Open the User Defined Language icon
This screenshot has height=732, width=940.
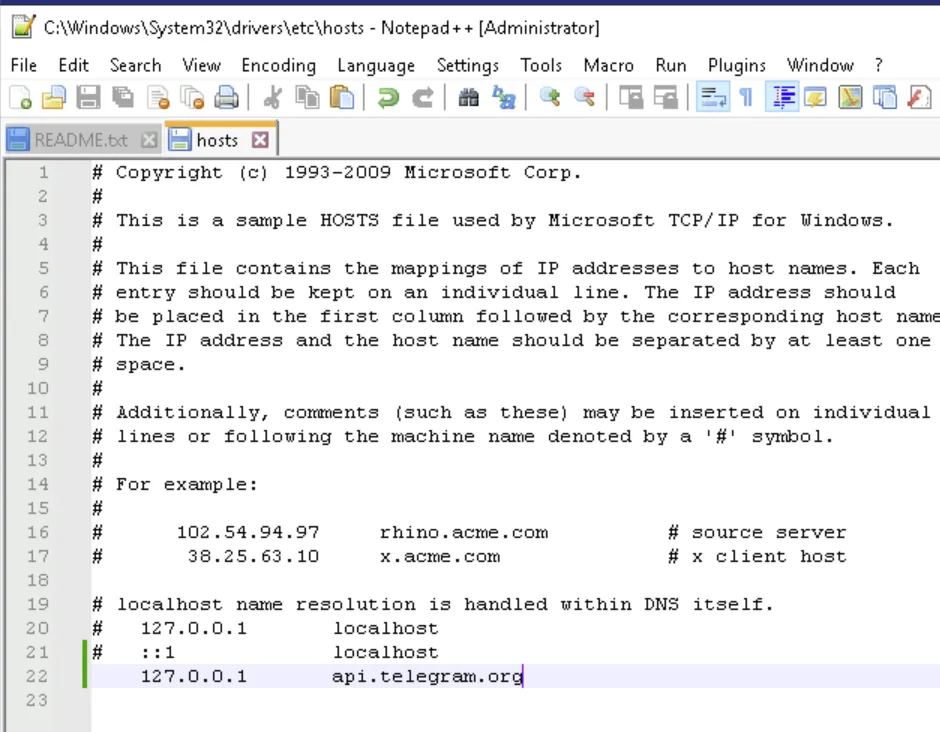pyautogui.click(x=816, y=97)
